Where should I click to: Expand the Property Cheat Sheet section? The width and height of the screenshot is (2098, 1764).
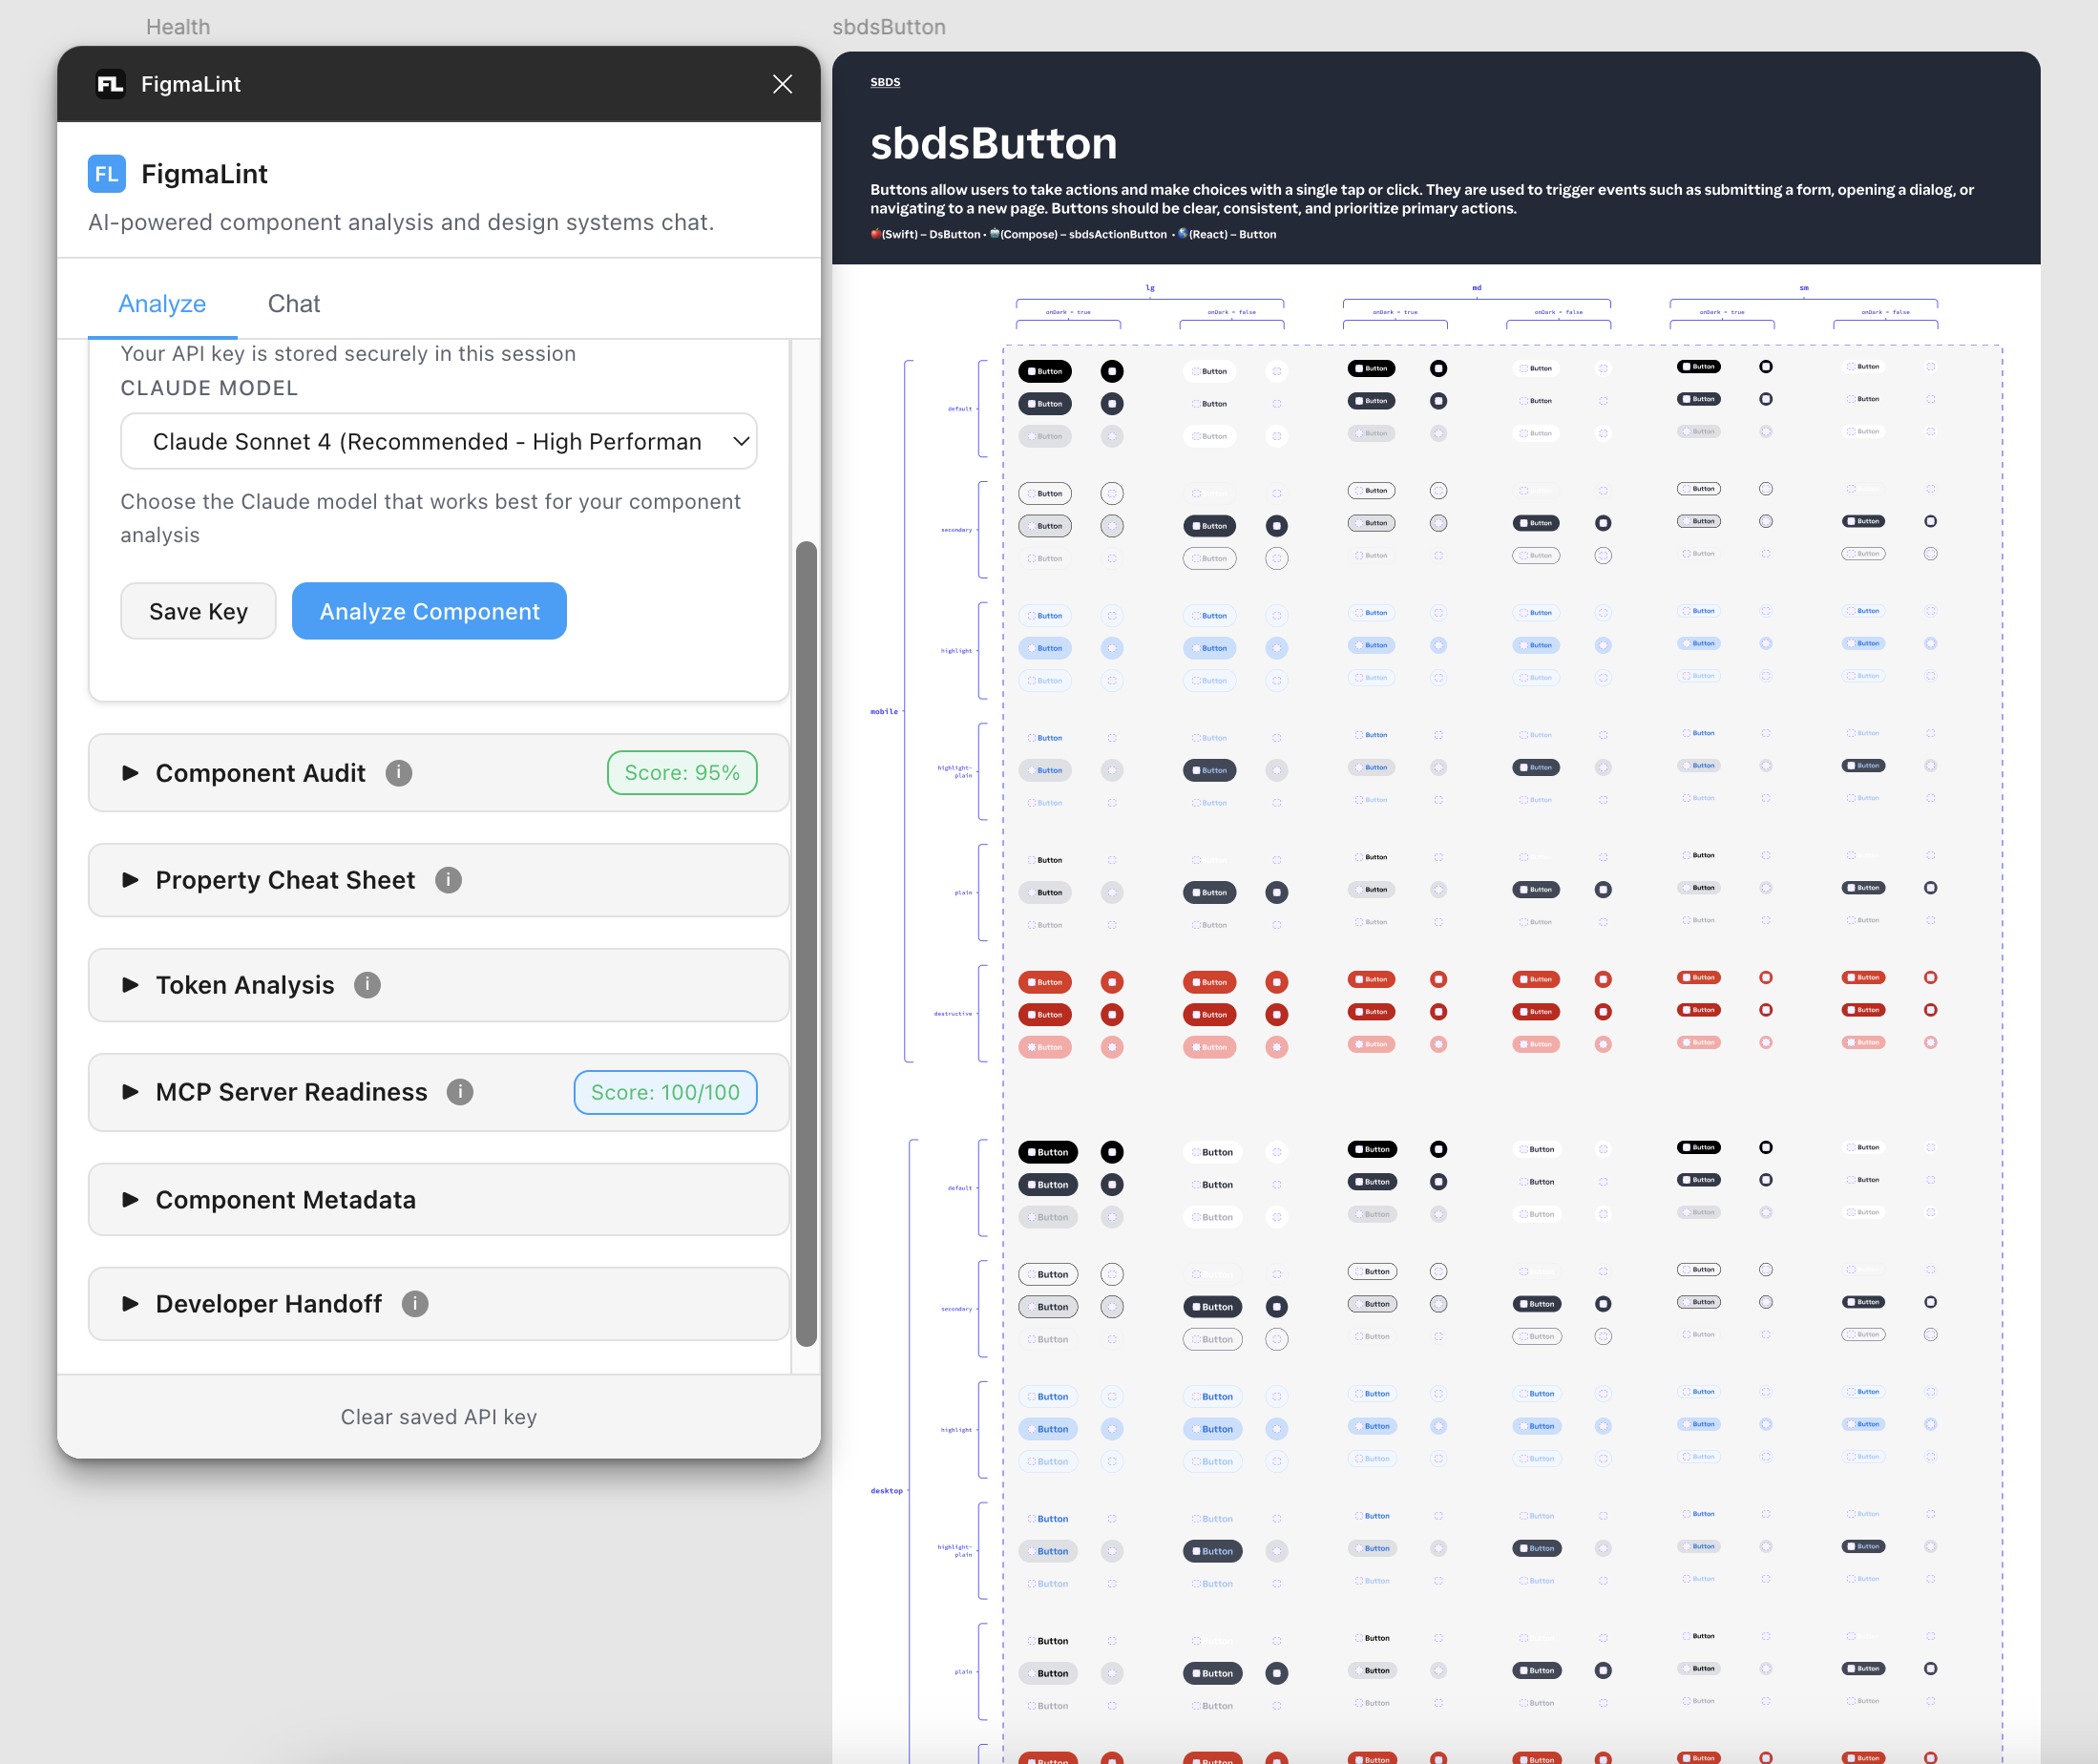coord(439,880)
